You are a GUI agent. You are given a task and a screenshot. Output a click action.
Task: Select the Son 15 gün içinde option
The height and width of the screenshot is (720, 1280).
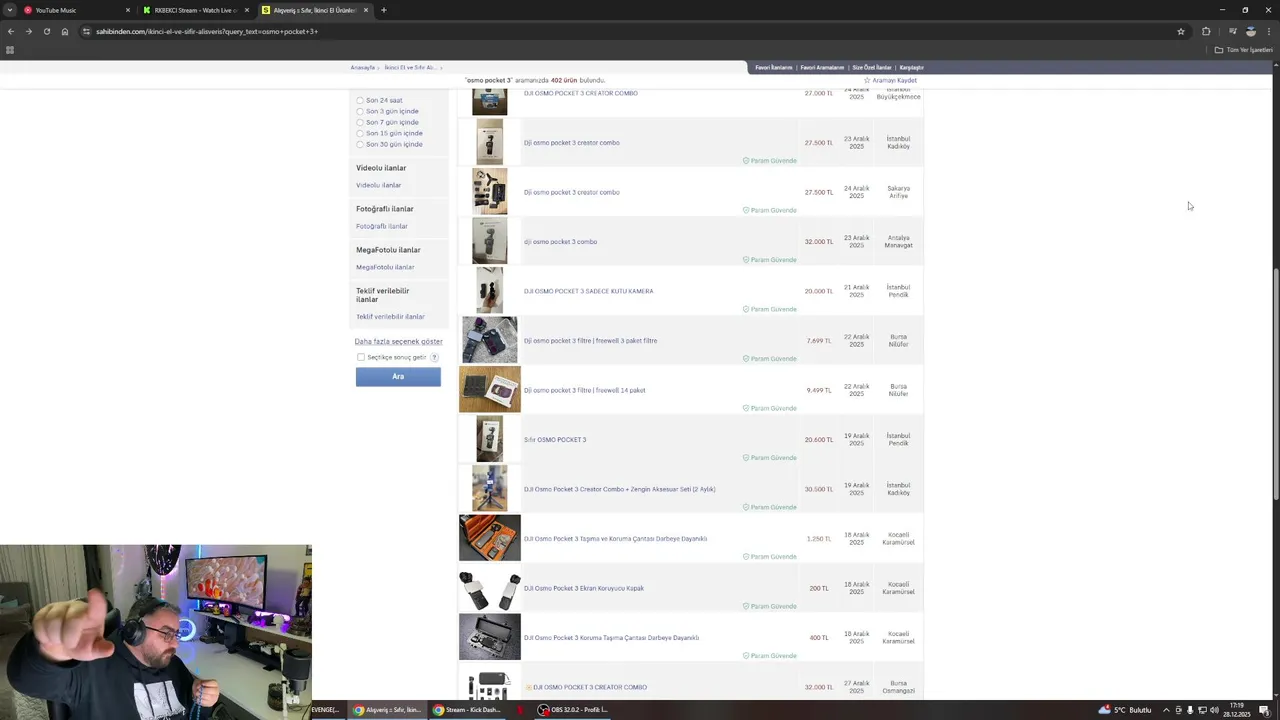[360, 133]
